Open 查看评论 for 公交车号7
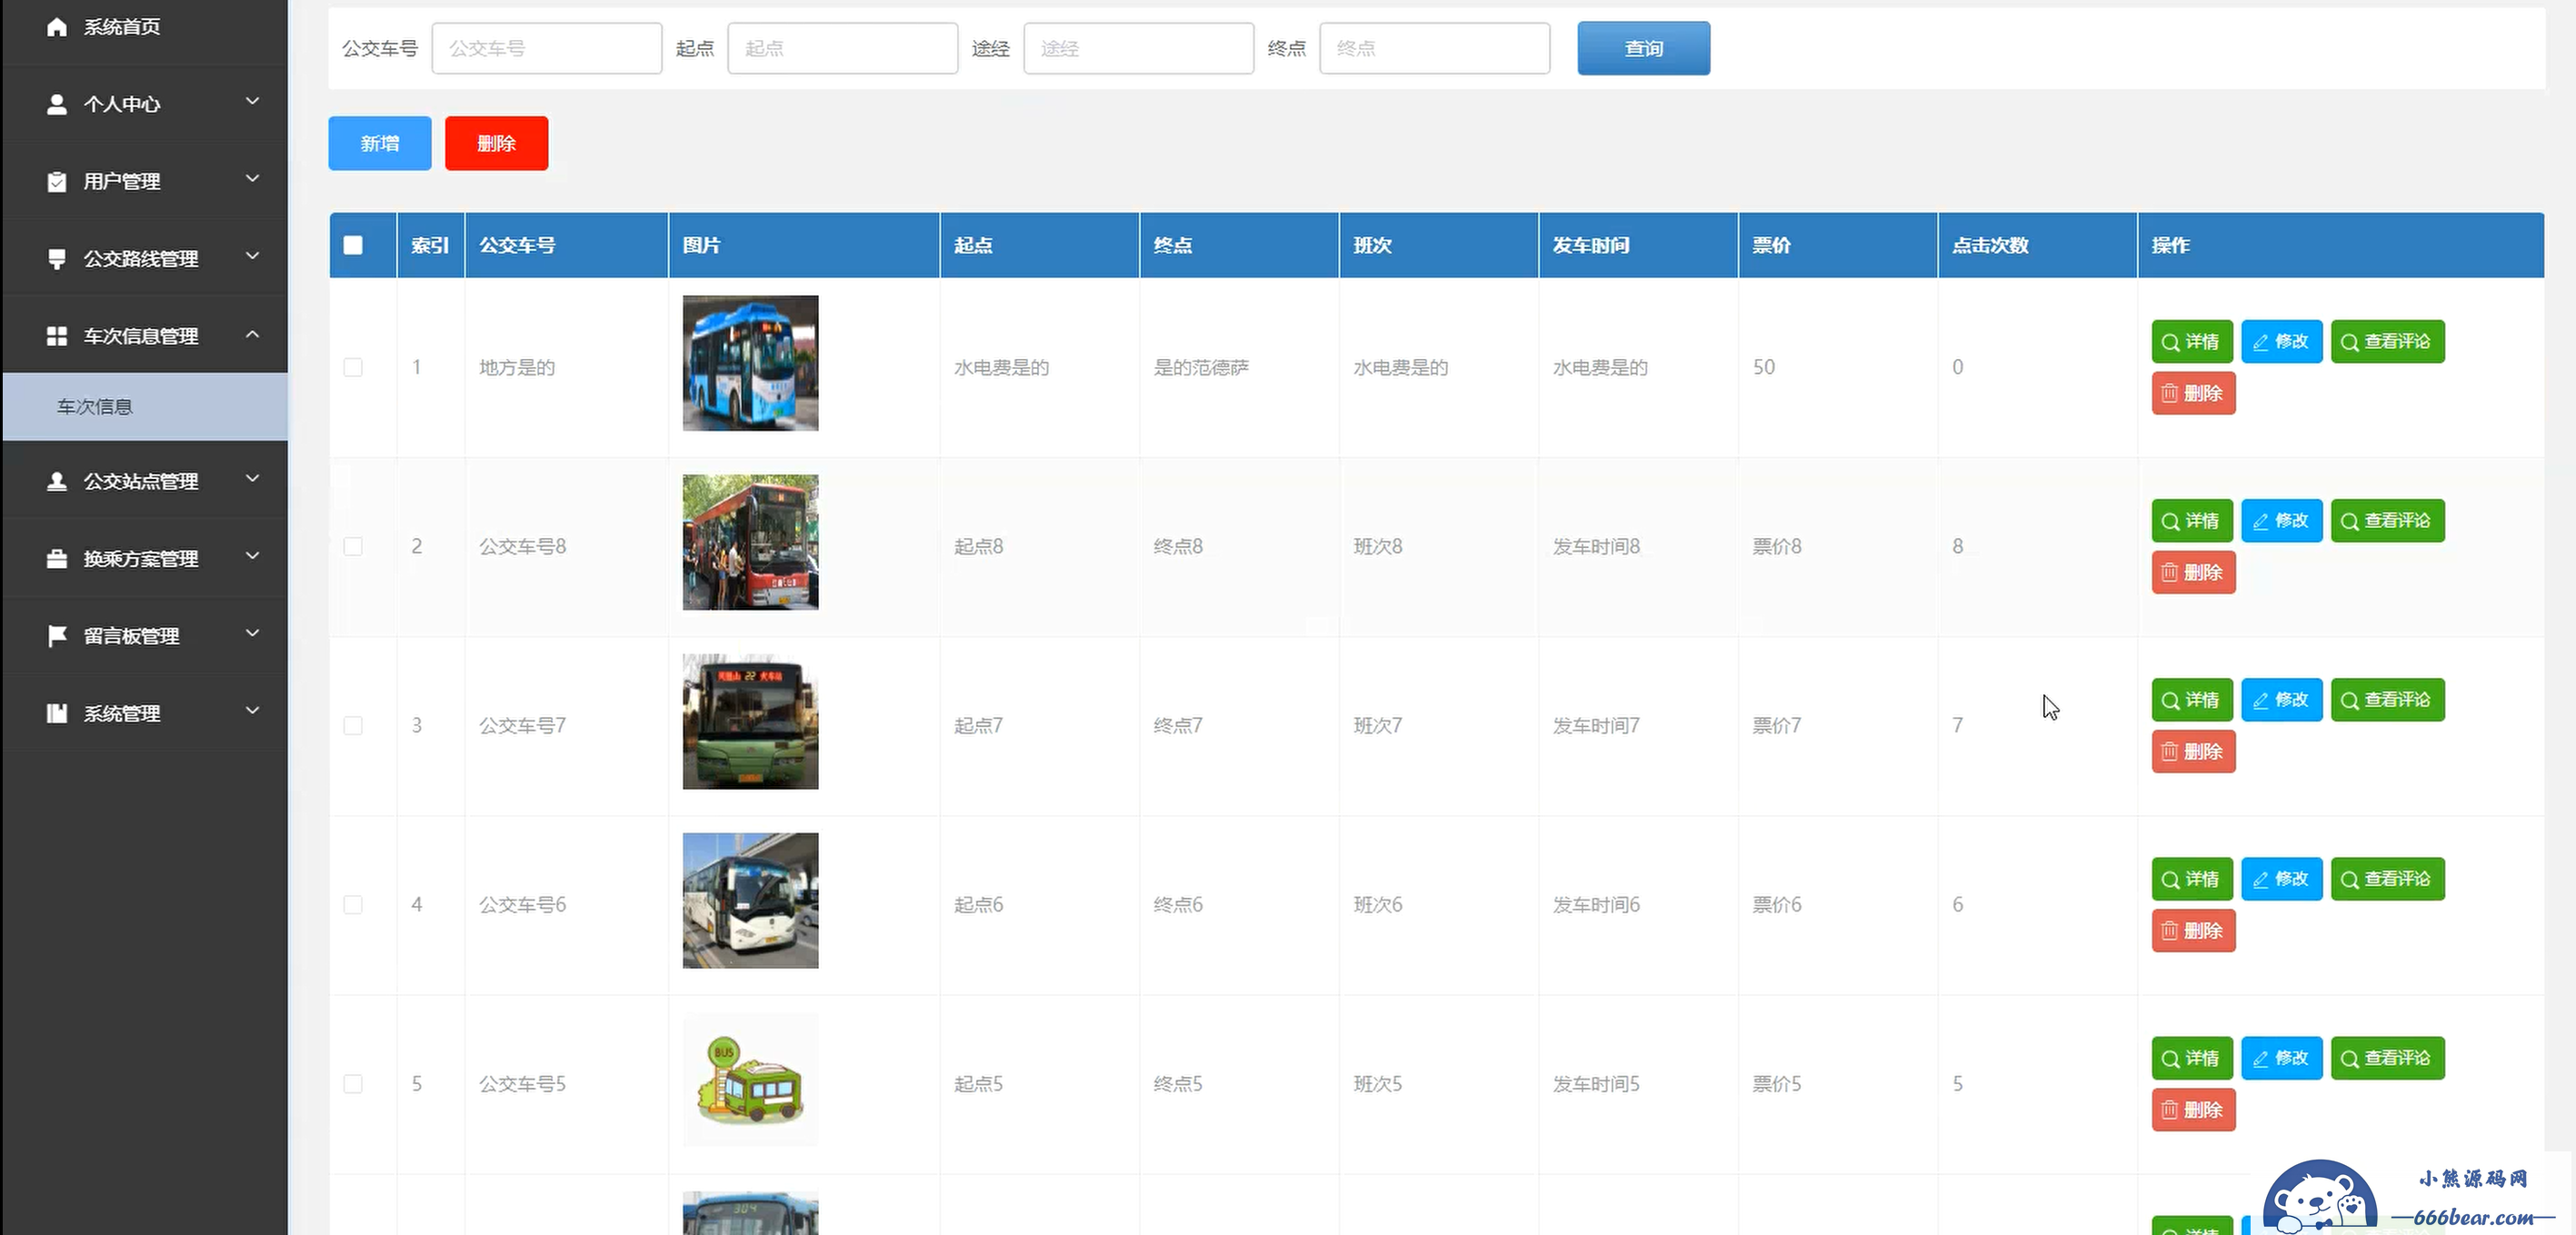Screen dimensions: 2576x1235 coord(2387,700)
